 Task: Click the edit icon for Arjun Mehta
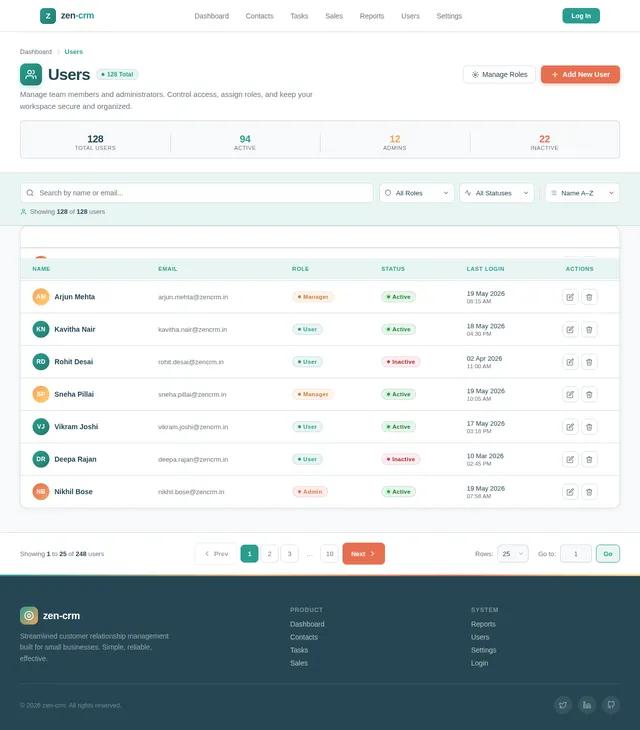[570, 297]
